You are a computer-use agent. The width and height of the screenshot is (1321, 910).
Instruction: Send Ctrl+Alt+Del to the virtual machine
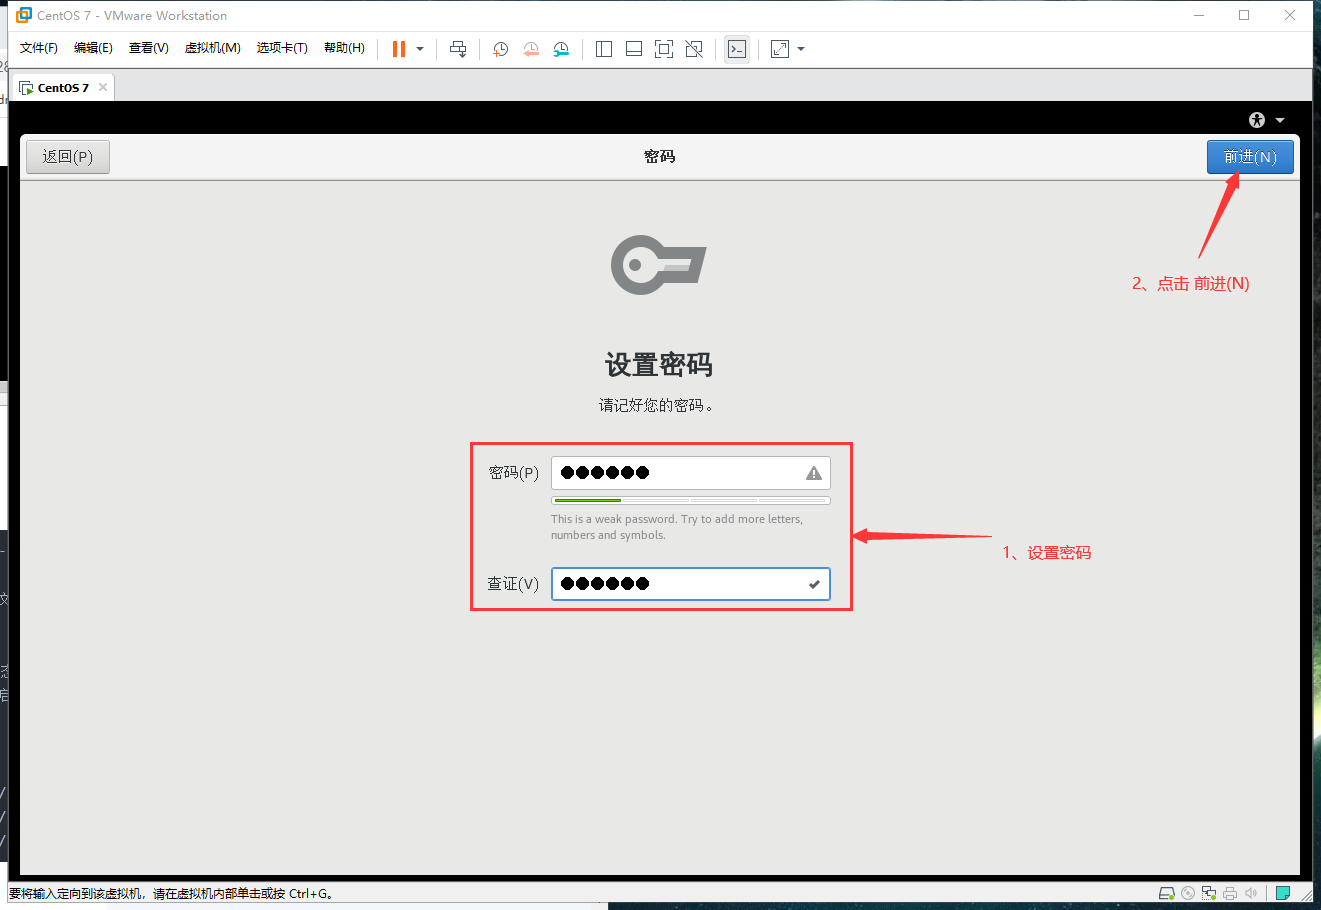[458, 49]
